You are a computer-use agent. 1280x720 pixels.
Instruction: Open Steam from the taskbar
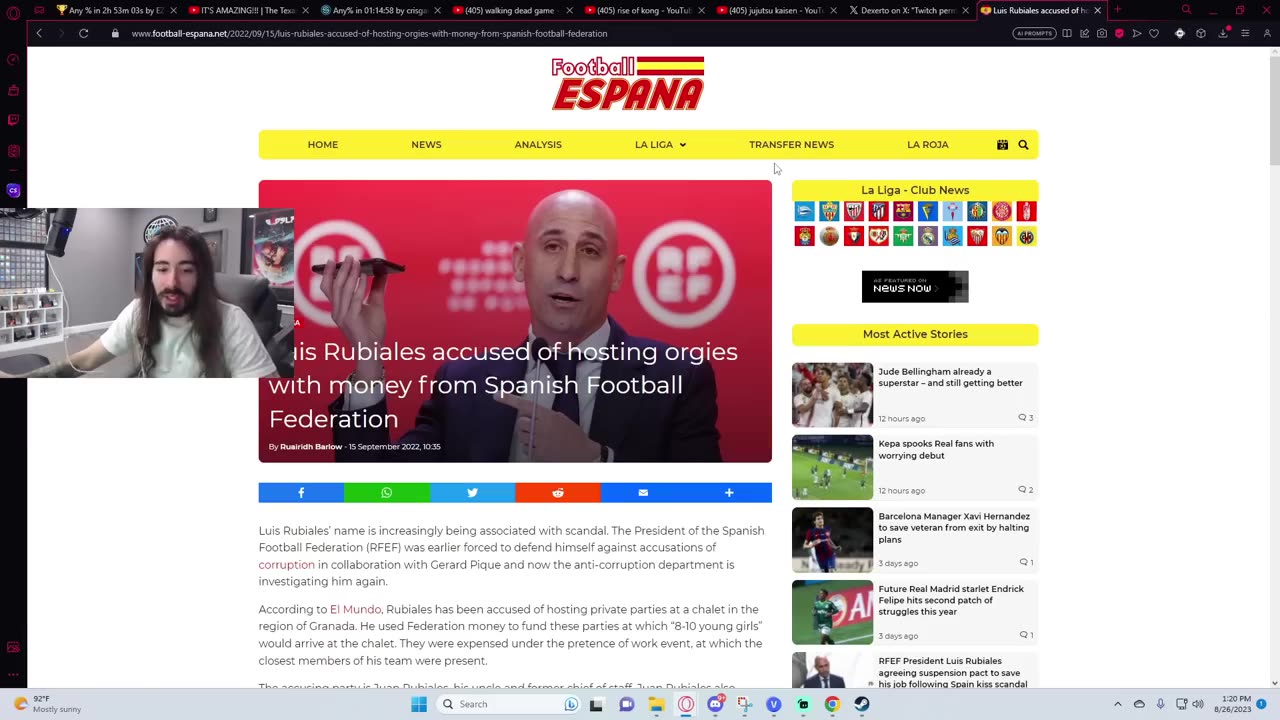click(862, 704)
